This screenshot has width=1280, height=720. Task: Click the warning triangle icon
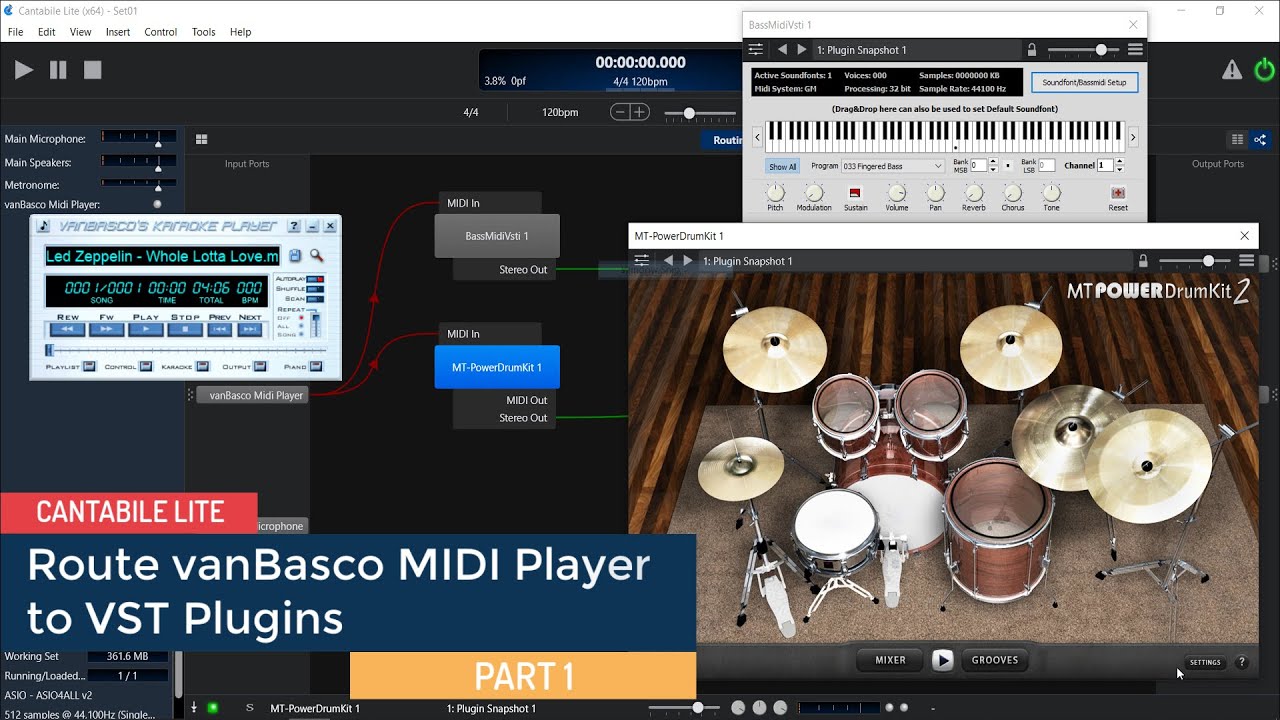pyautogui.click(x=1232, y=70)
